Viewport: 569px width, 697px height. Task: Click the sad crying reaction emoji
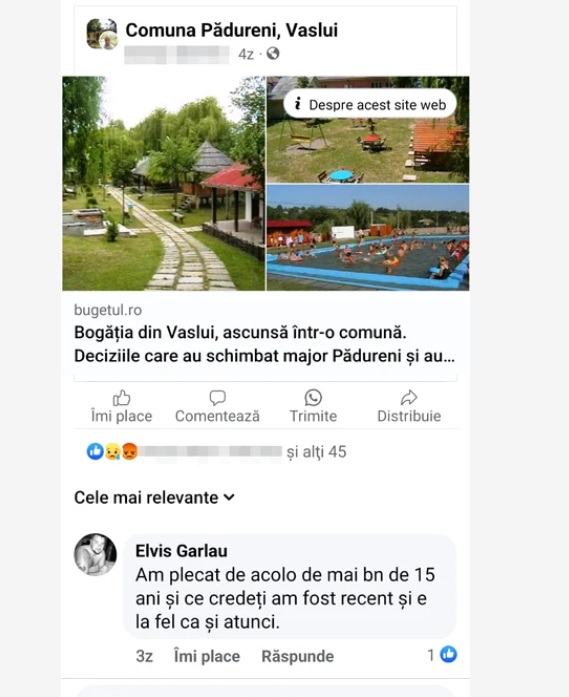coord(112,451)
